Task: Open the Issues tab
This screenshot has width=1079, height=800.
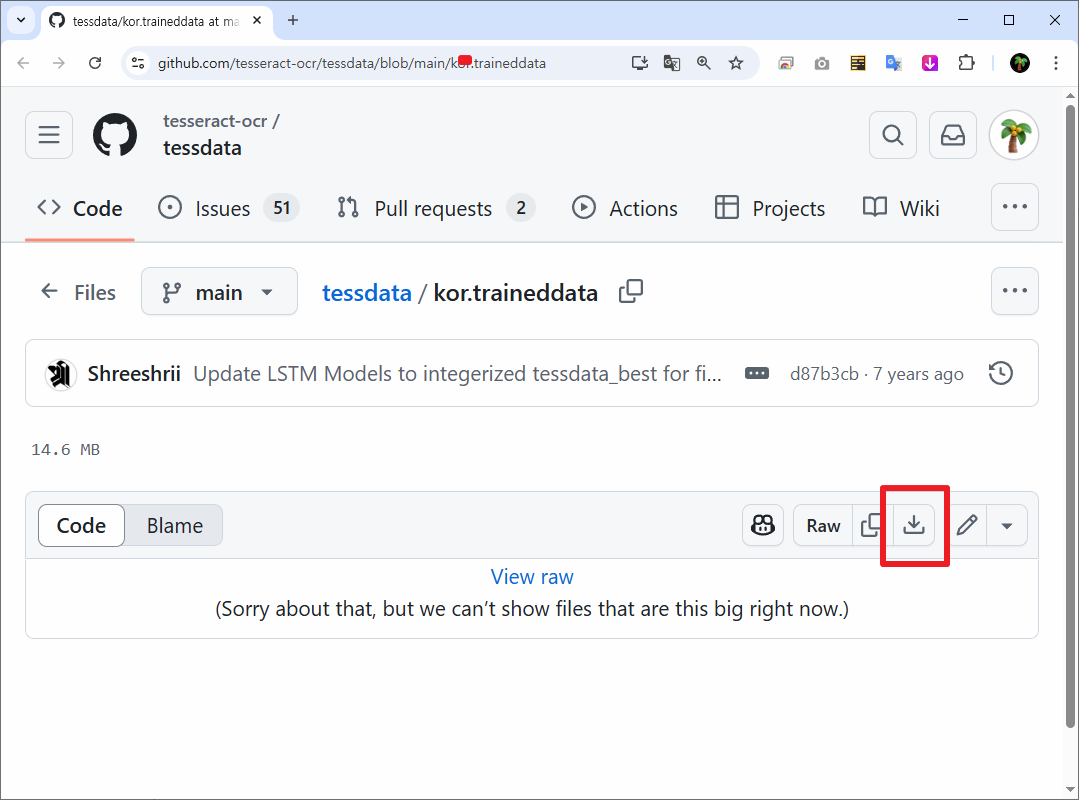Action: coord(228,208)
